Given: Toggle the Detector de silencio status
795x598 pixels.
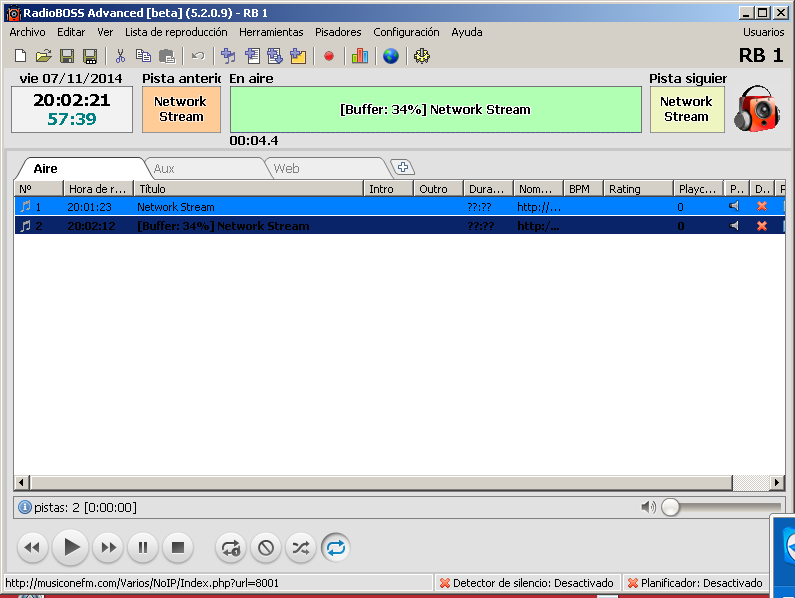Looking at the screenshot, I should pyautogui.click(x=527, y=583).
